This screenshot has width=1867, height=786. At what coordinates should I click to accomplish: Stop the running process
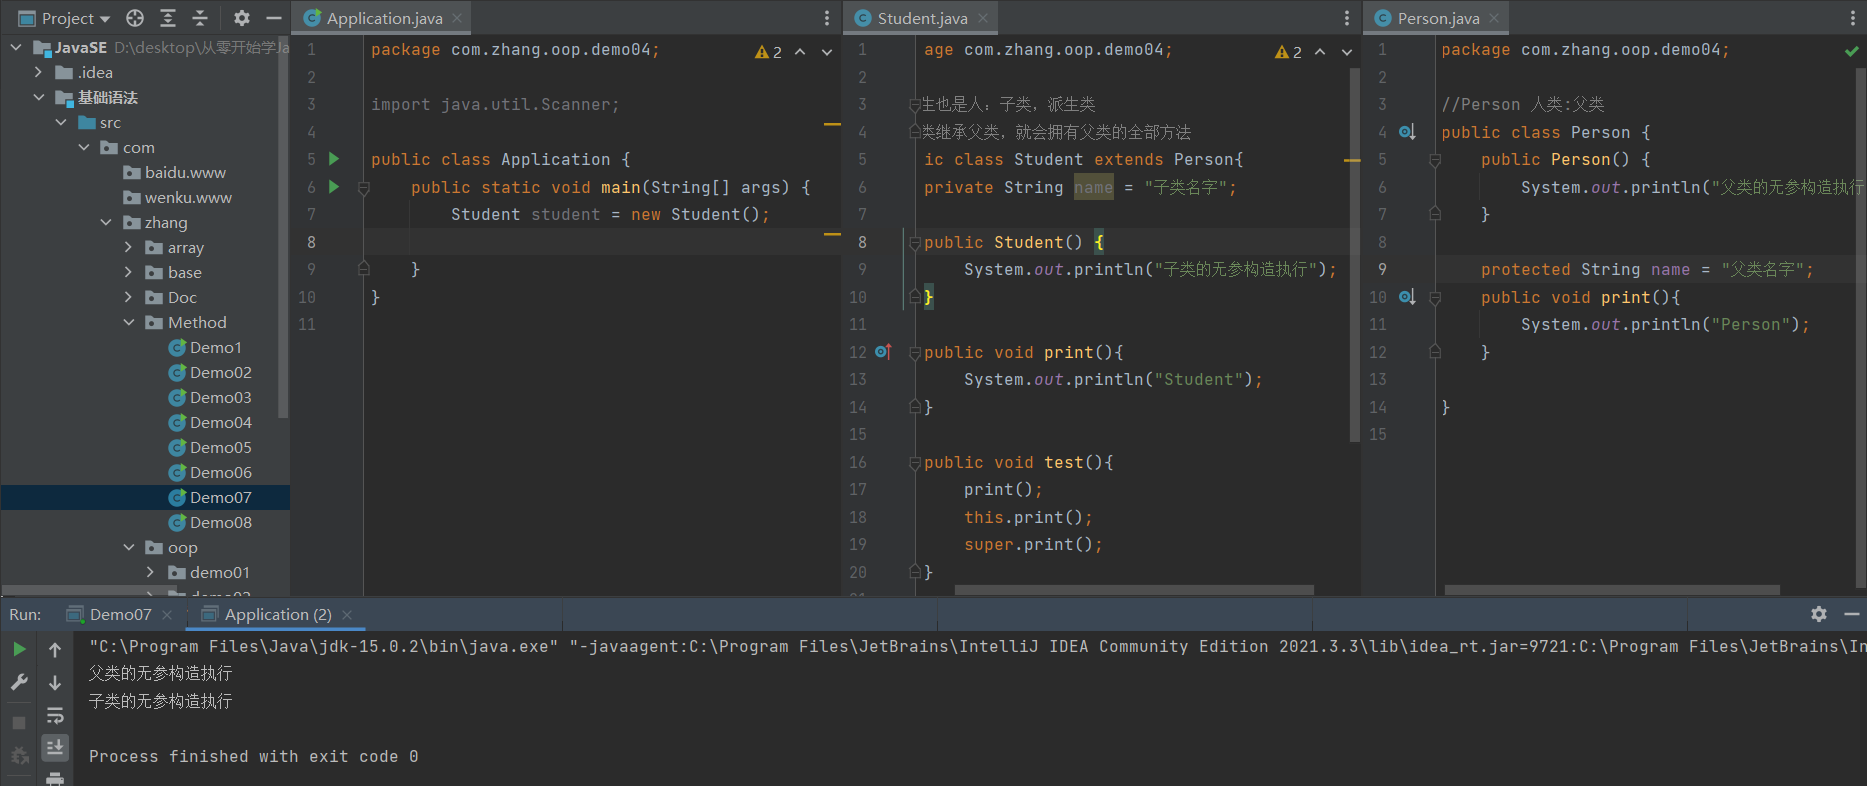(x=19, y=722)
